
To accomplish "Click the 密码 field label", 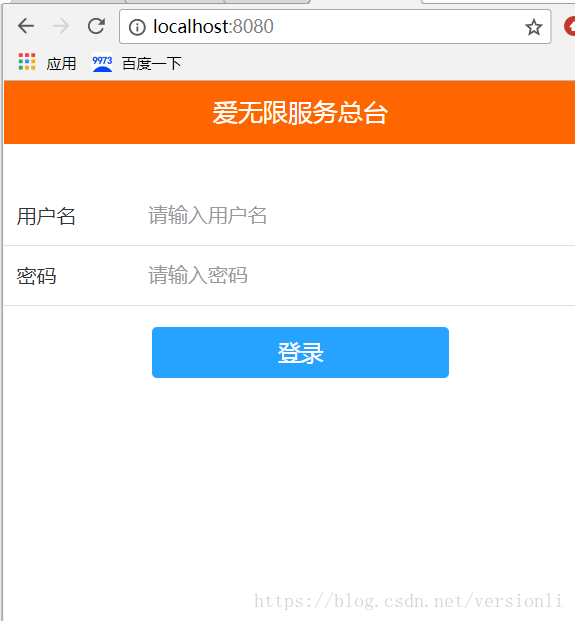I will [36, 276].
